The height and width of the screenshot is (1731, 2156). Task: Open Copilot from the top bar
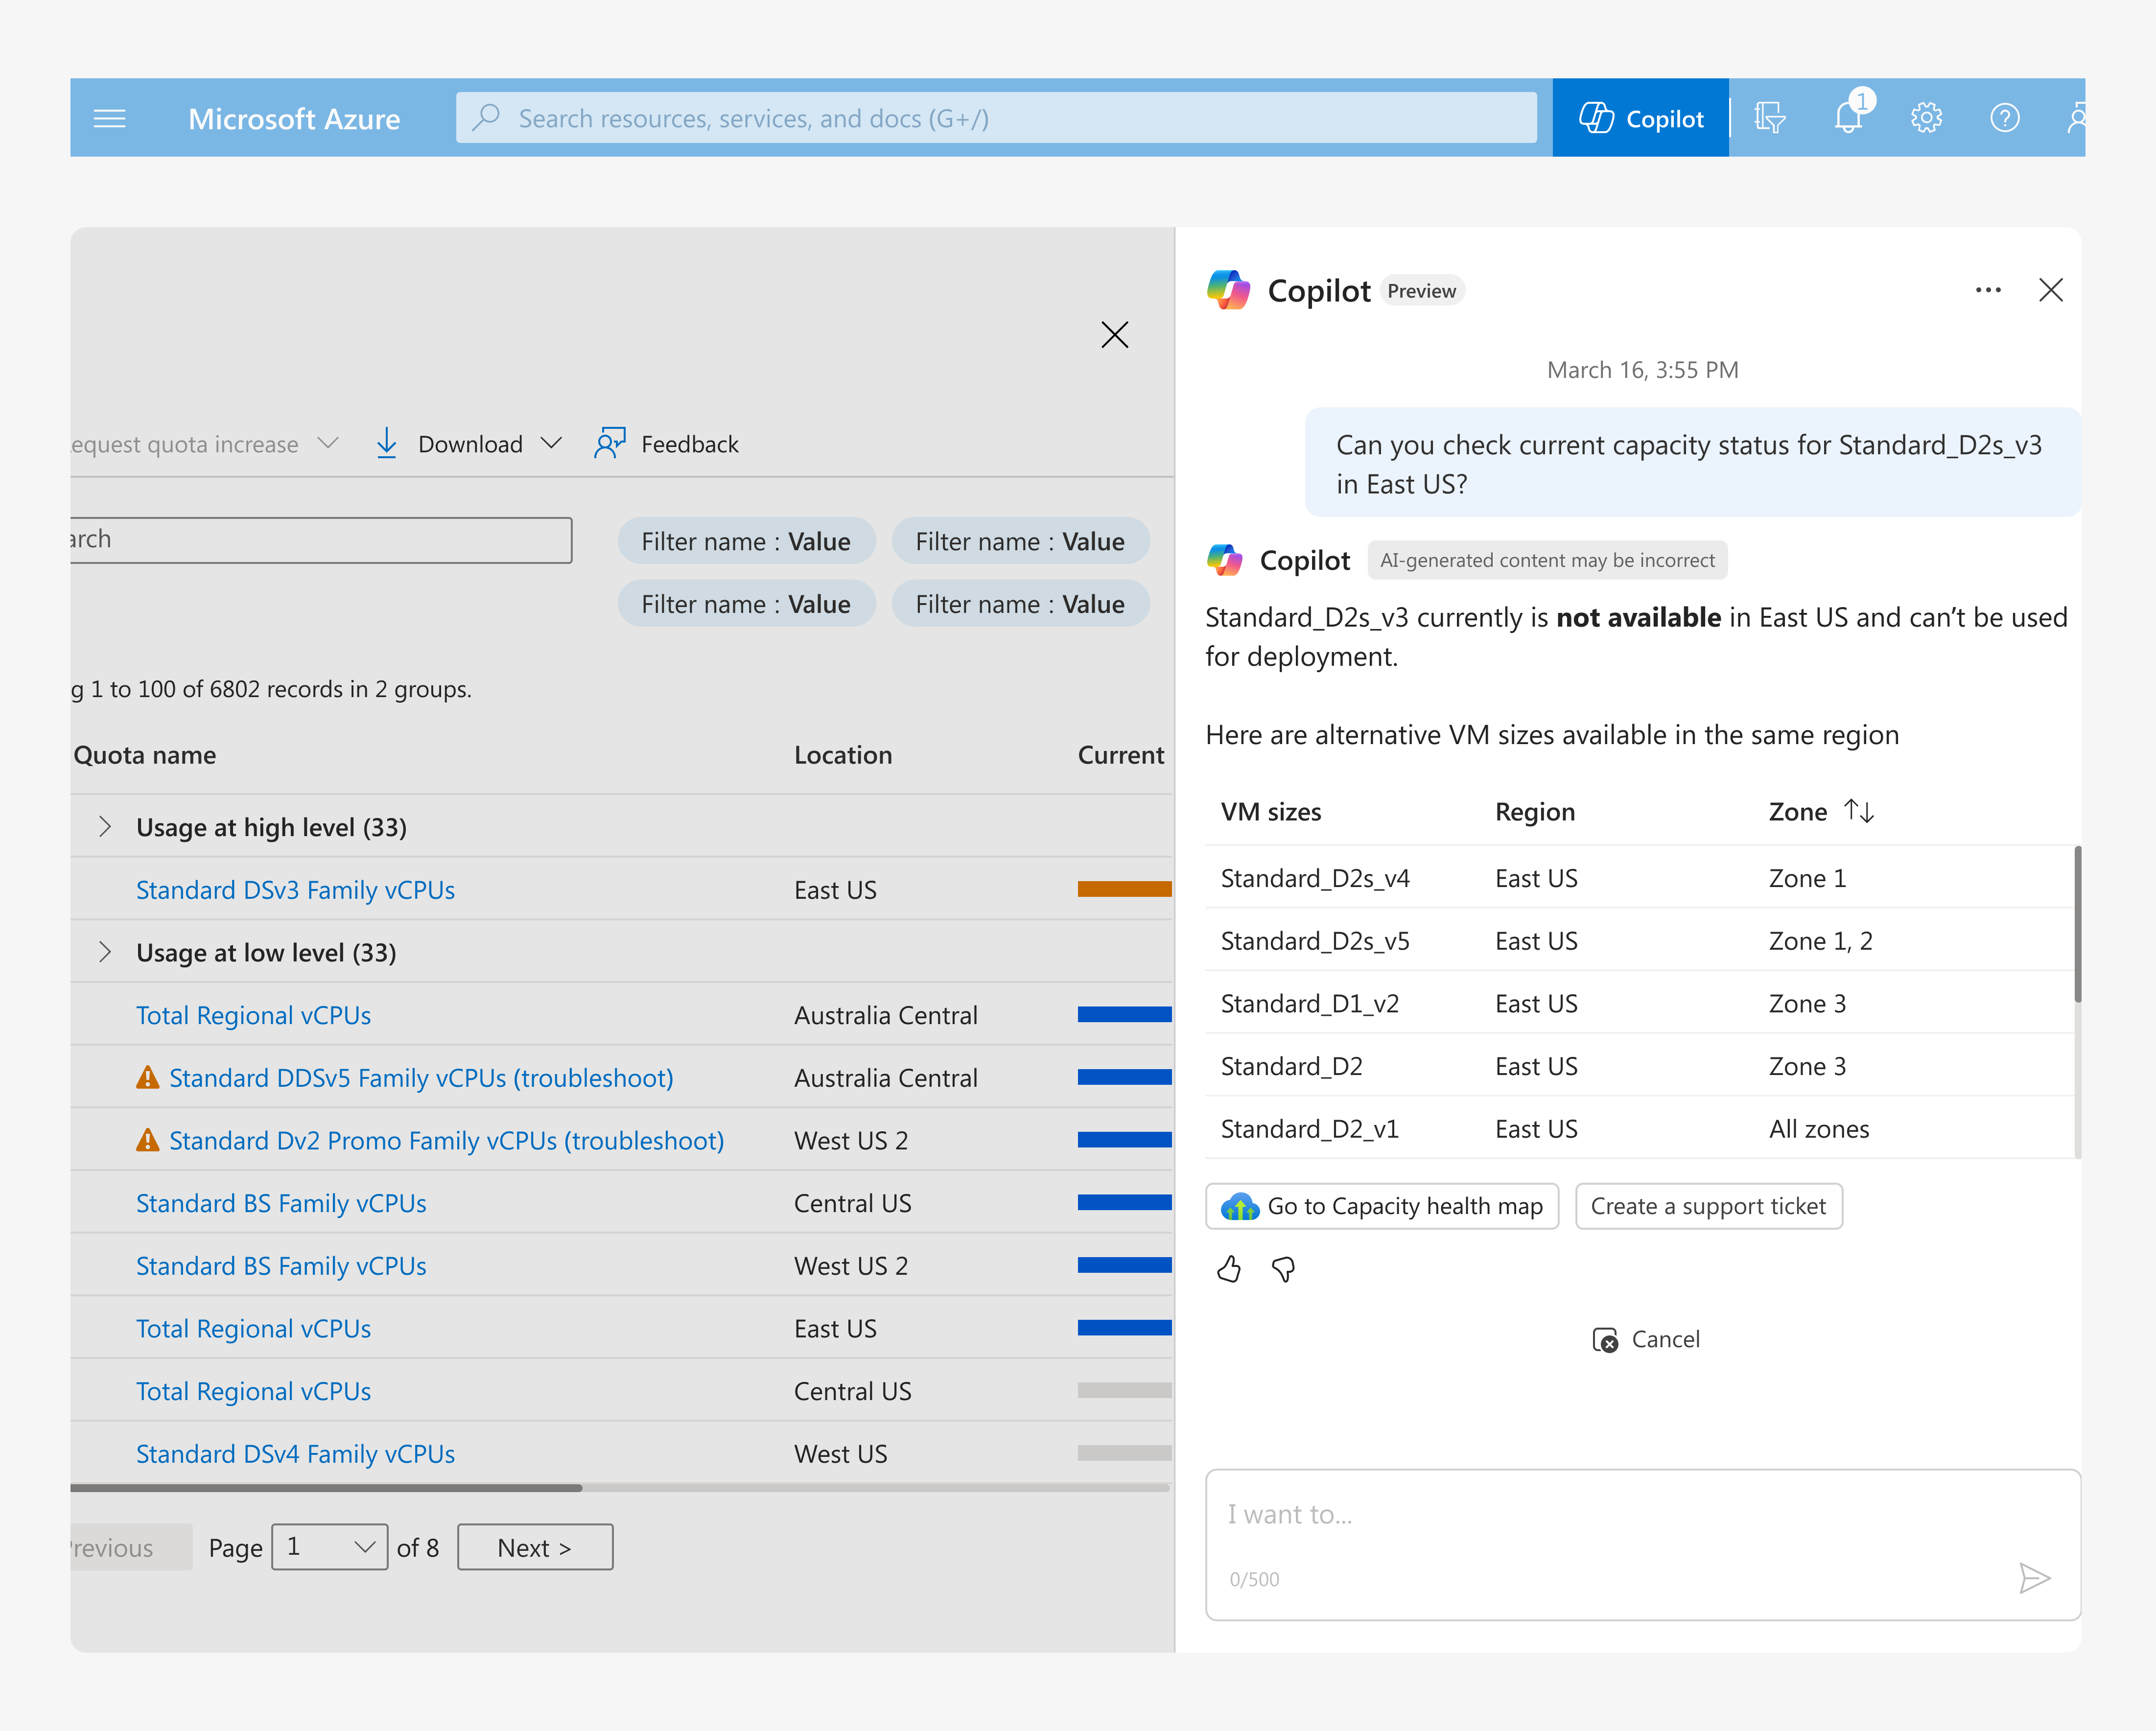click(x=1640, y=118)
